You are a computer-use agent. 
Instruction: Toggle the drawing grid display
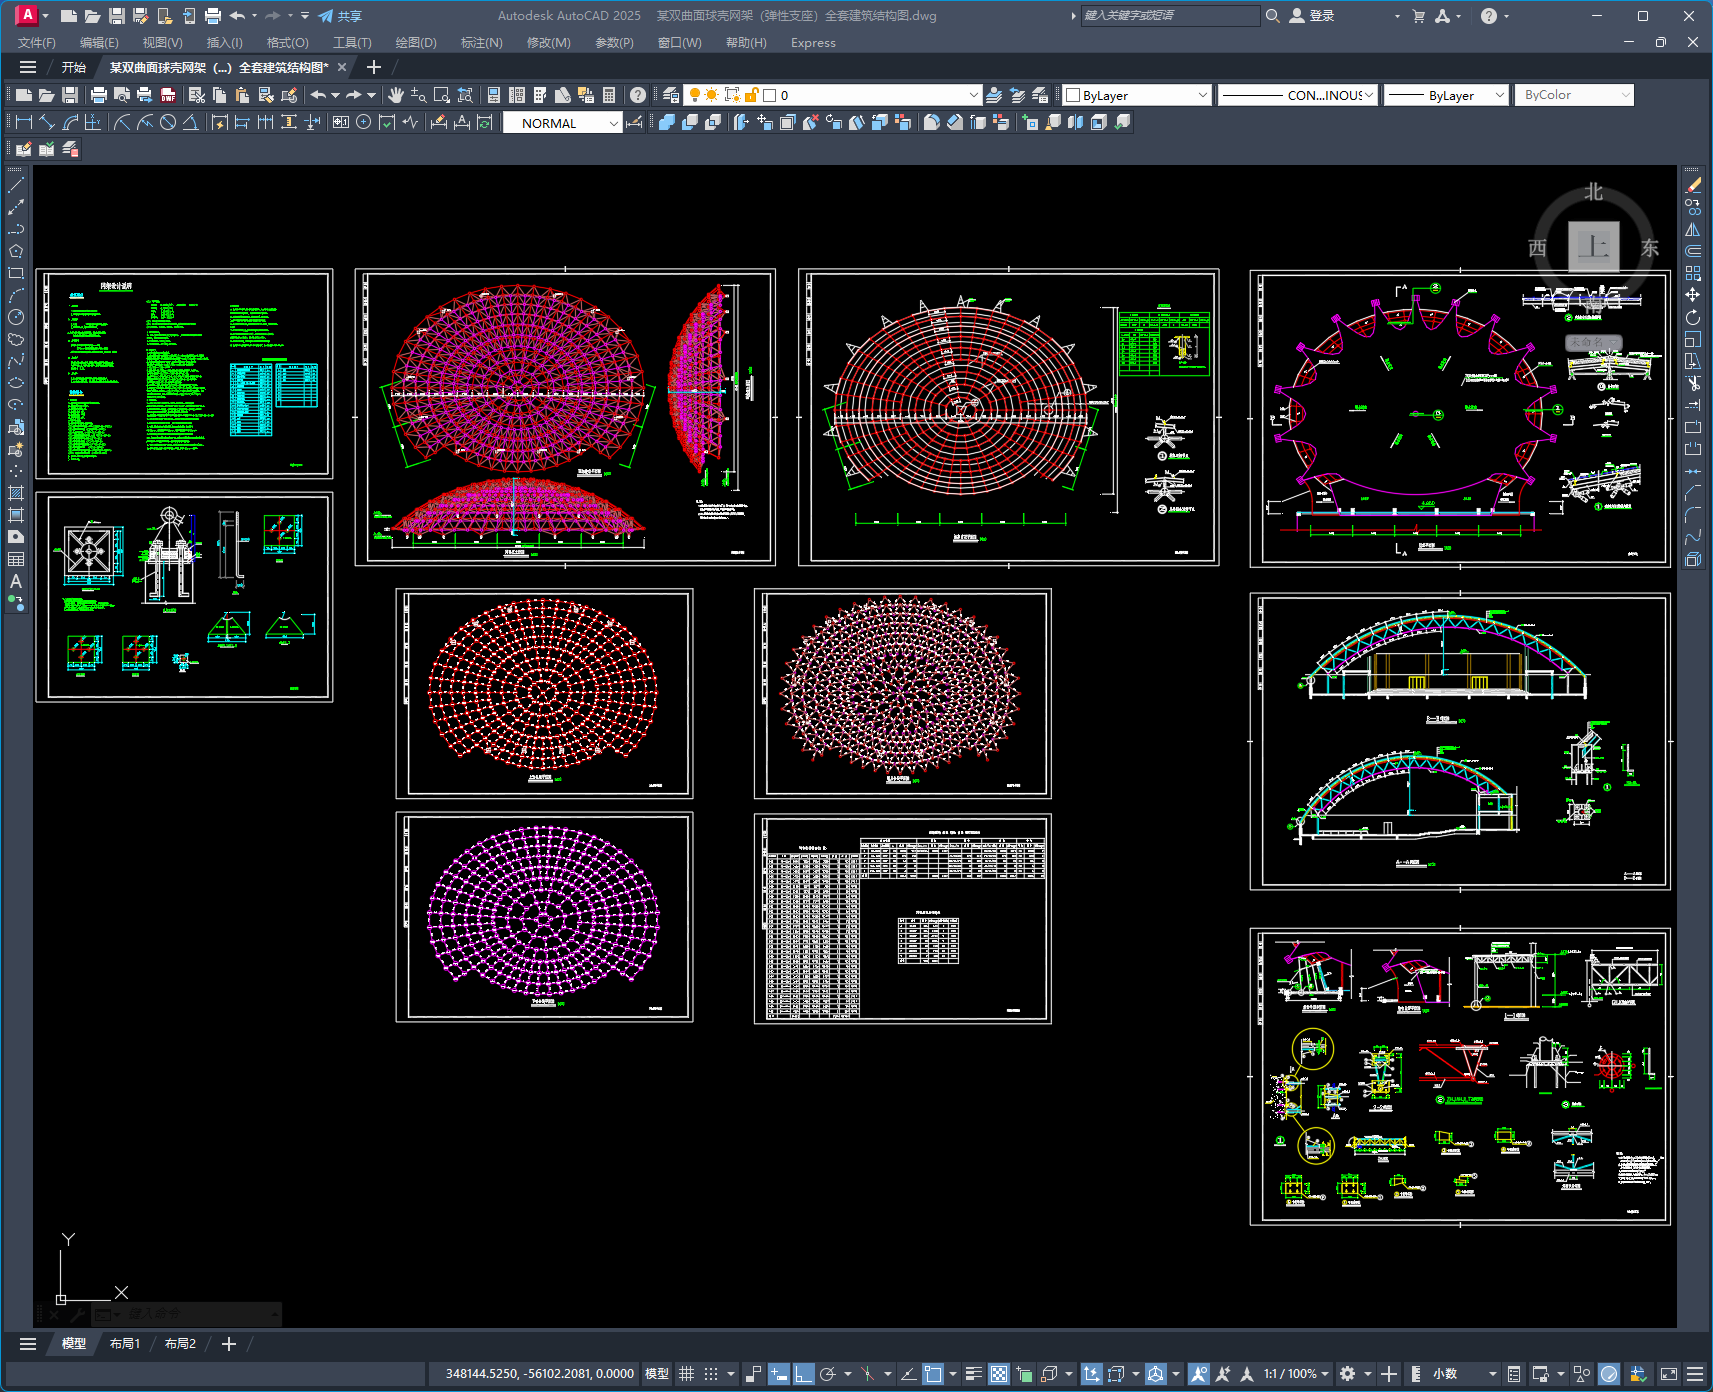[x=686, y=1374]
